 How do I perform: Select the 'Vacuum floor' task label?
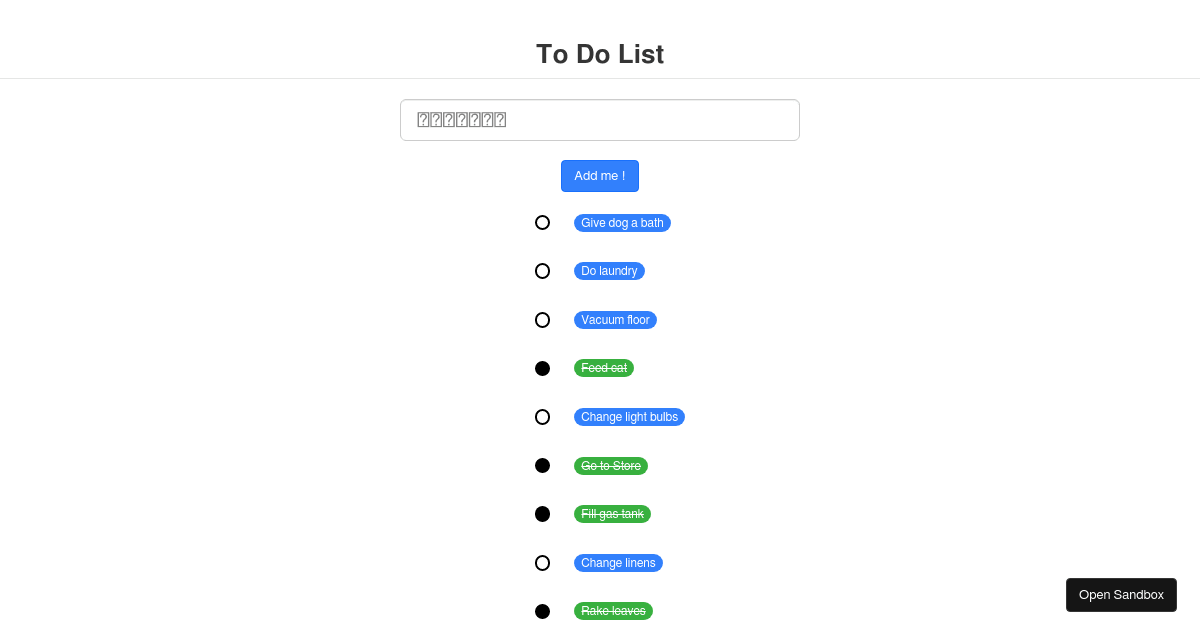click(615, 319)
